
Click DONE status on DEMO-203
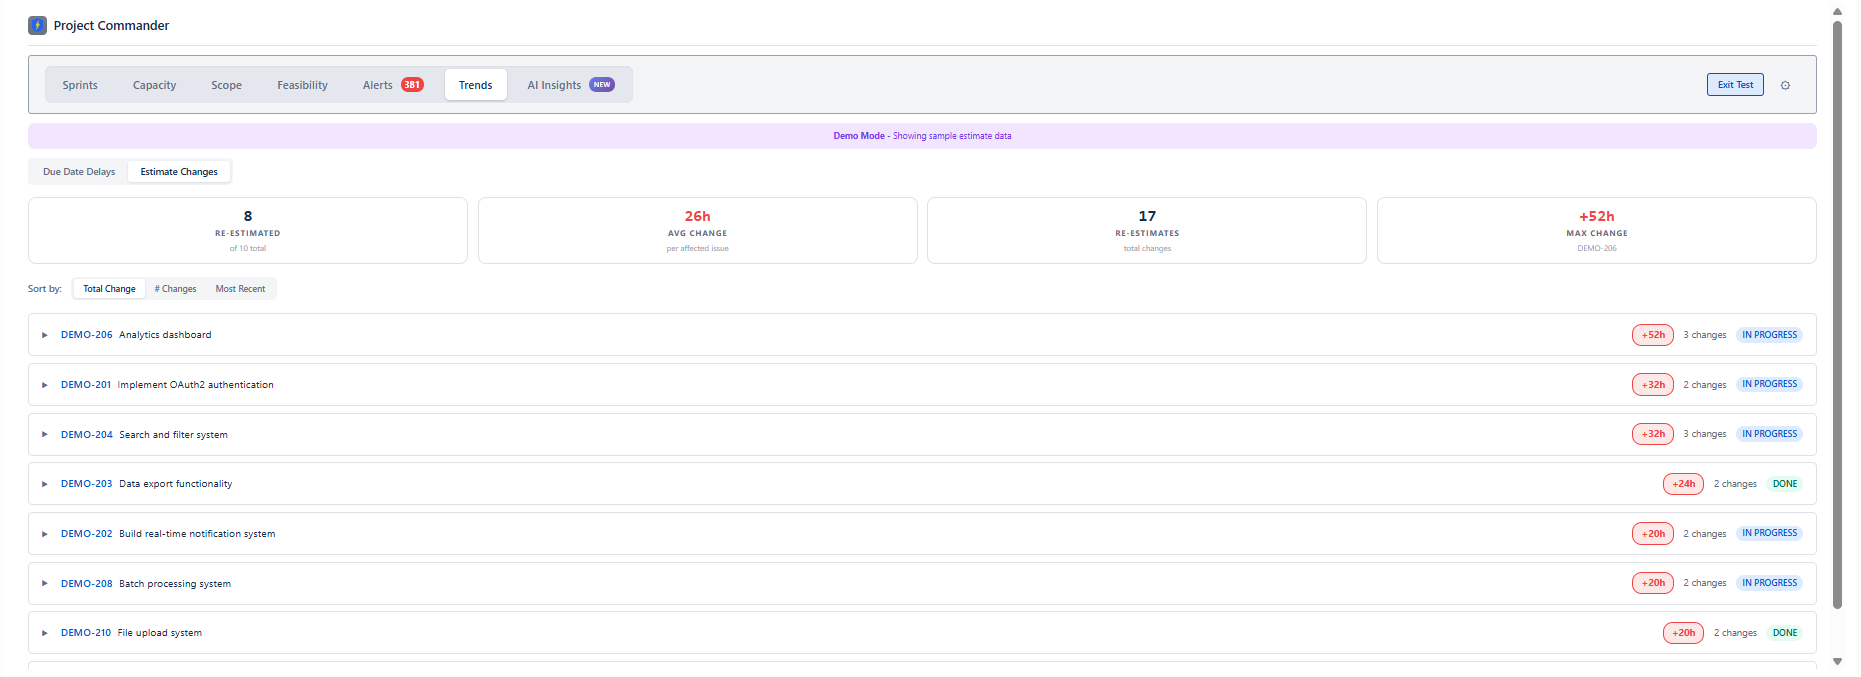pos(1784,484)
